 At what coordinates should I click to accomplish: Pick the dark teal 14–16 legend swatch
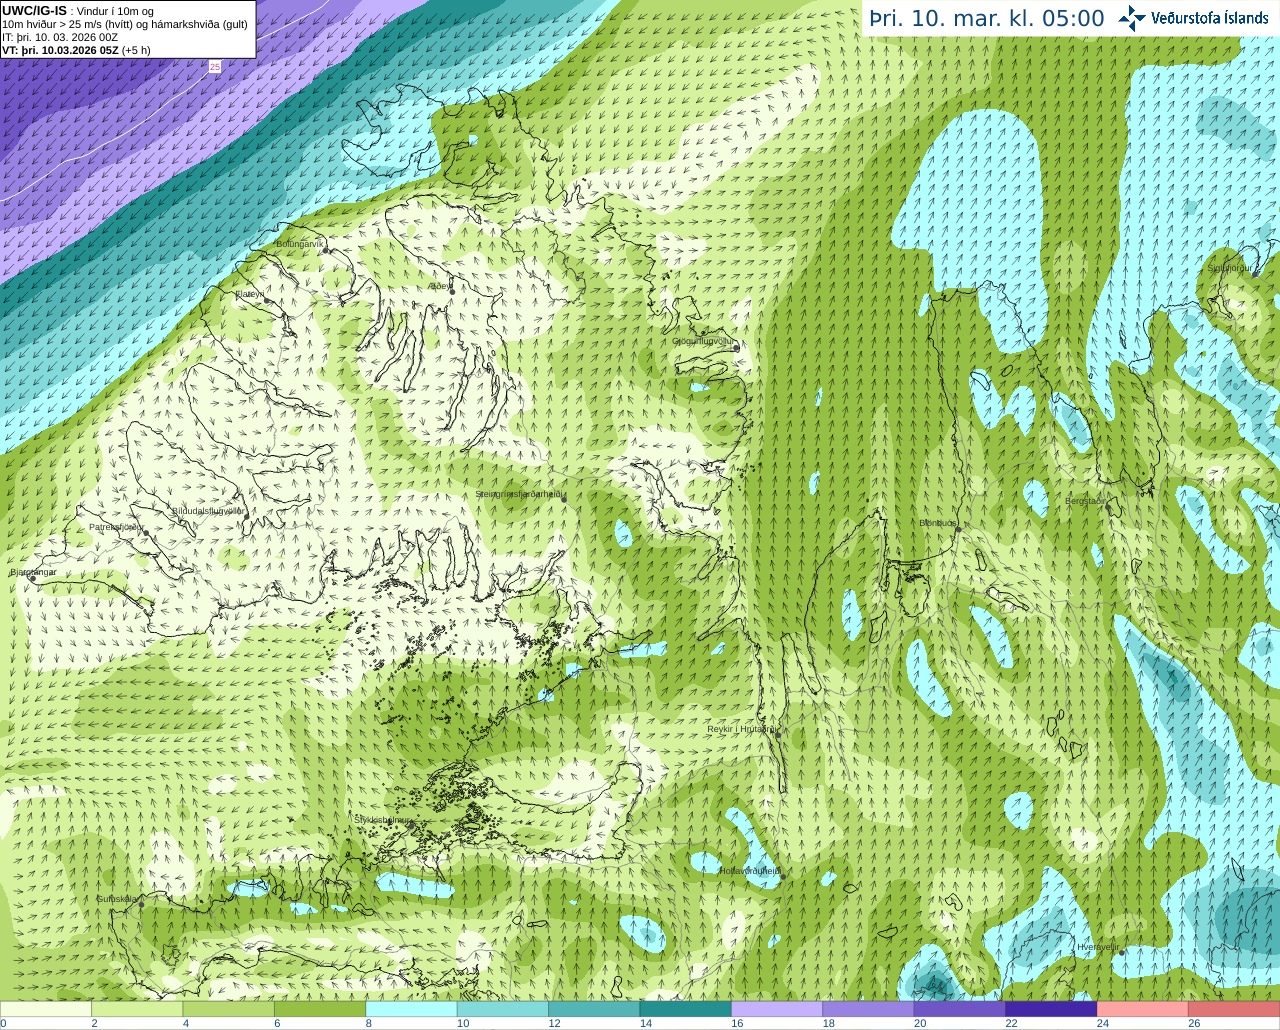tap(686, 1009)
